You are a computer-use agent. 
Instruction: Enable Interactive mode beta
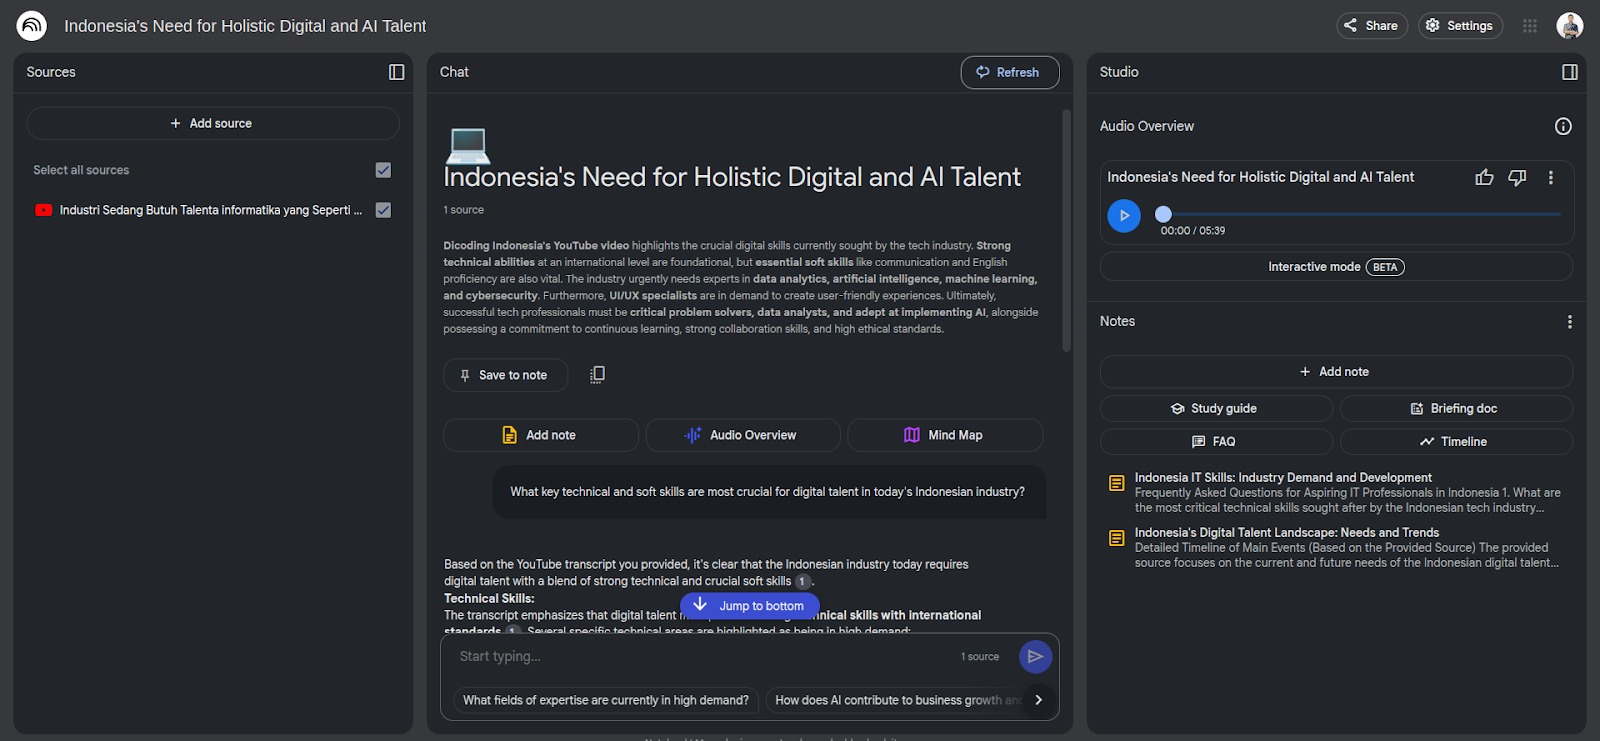[1335, 267]
